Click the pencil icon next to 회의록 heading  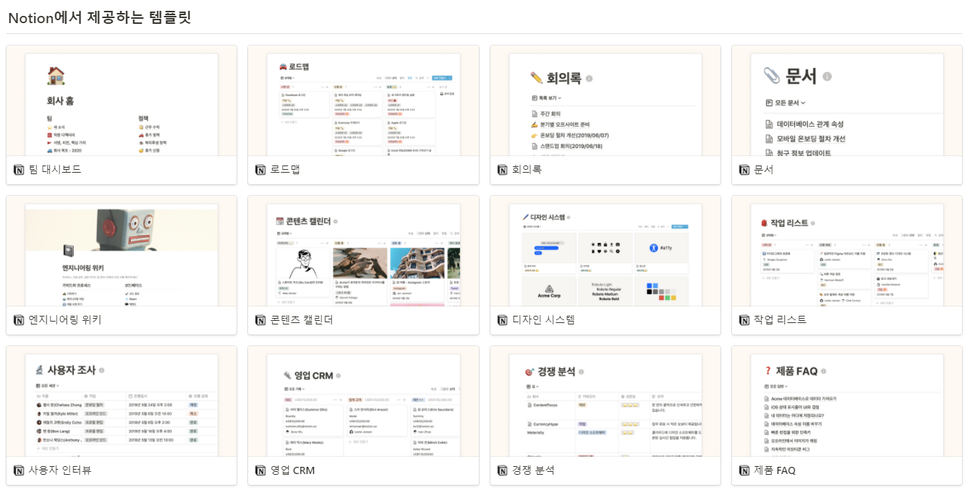pos(536,78)
